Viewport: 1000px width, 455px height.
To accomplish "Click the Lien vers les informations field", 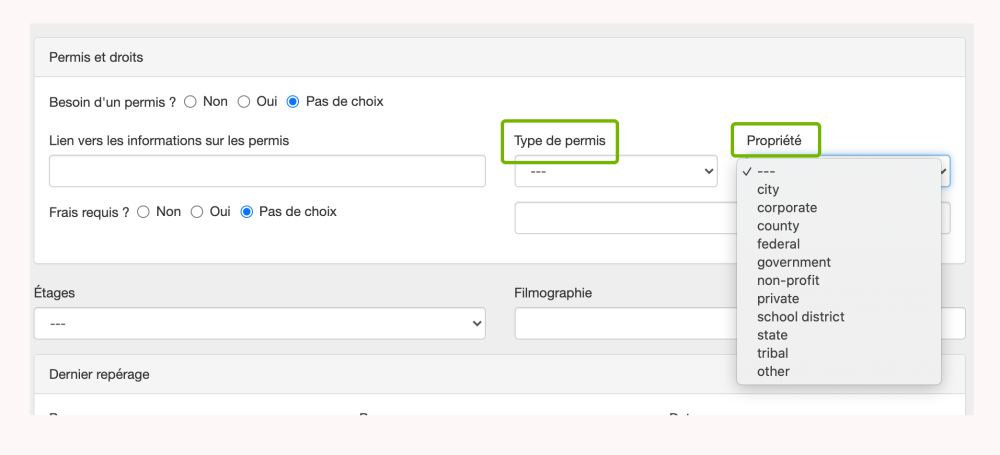I will tap(267, 171).
